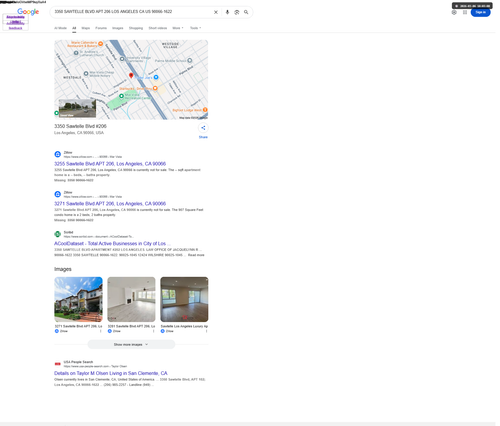500x426 pixels.
Task: Select the University Village Apartments map marker
Action: tap(122, 59)
